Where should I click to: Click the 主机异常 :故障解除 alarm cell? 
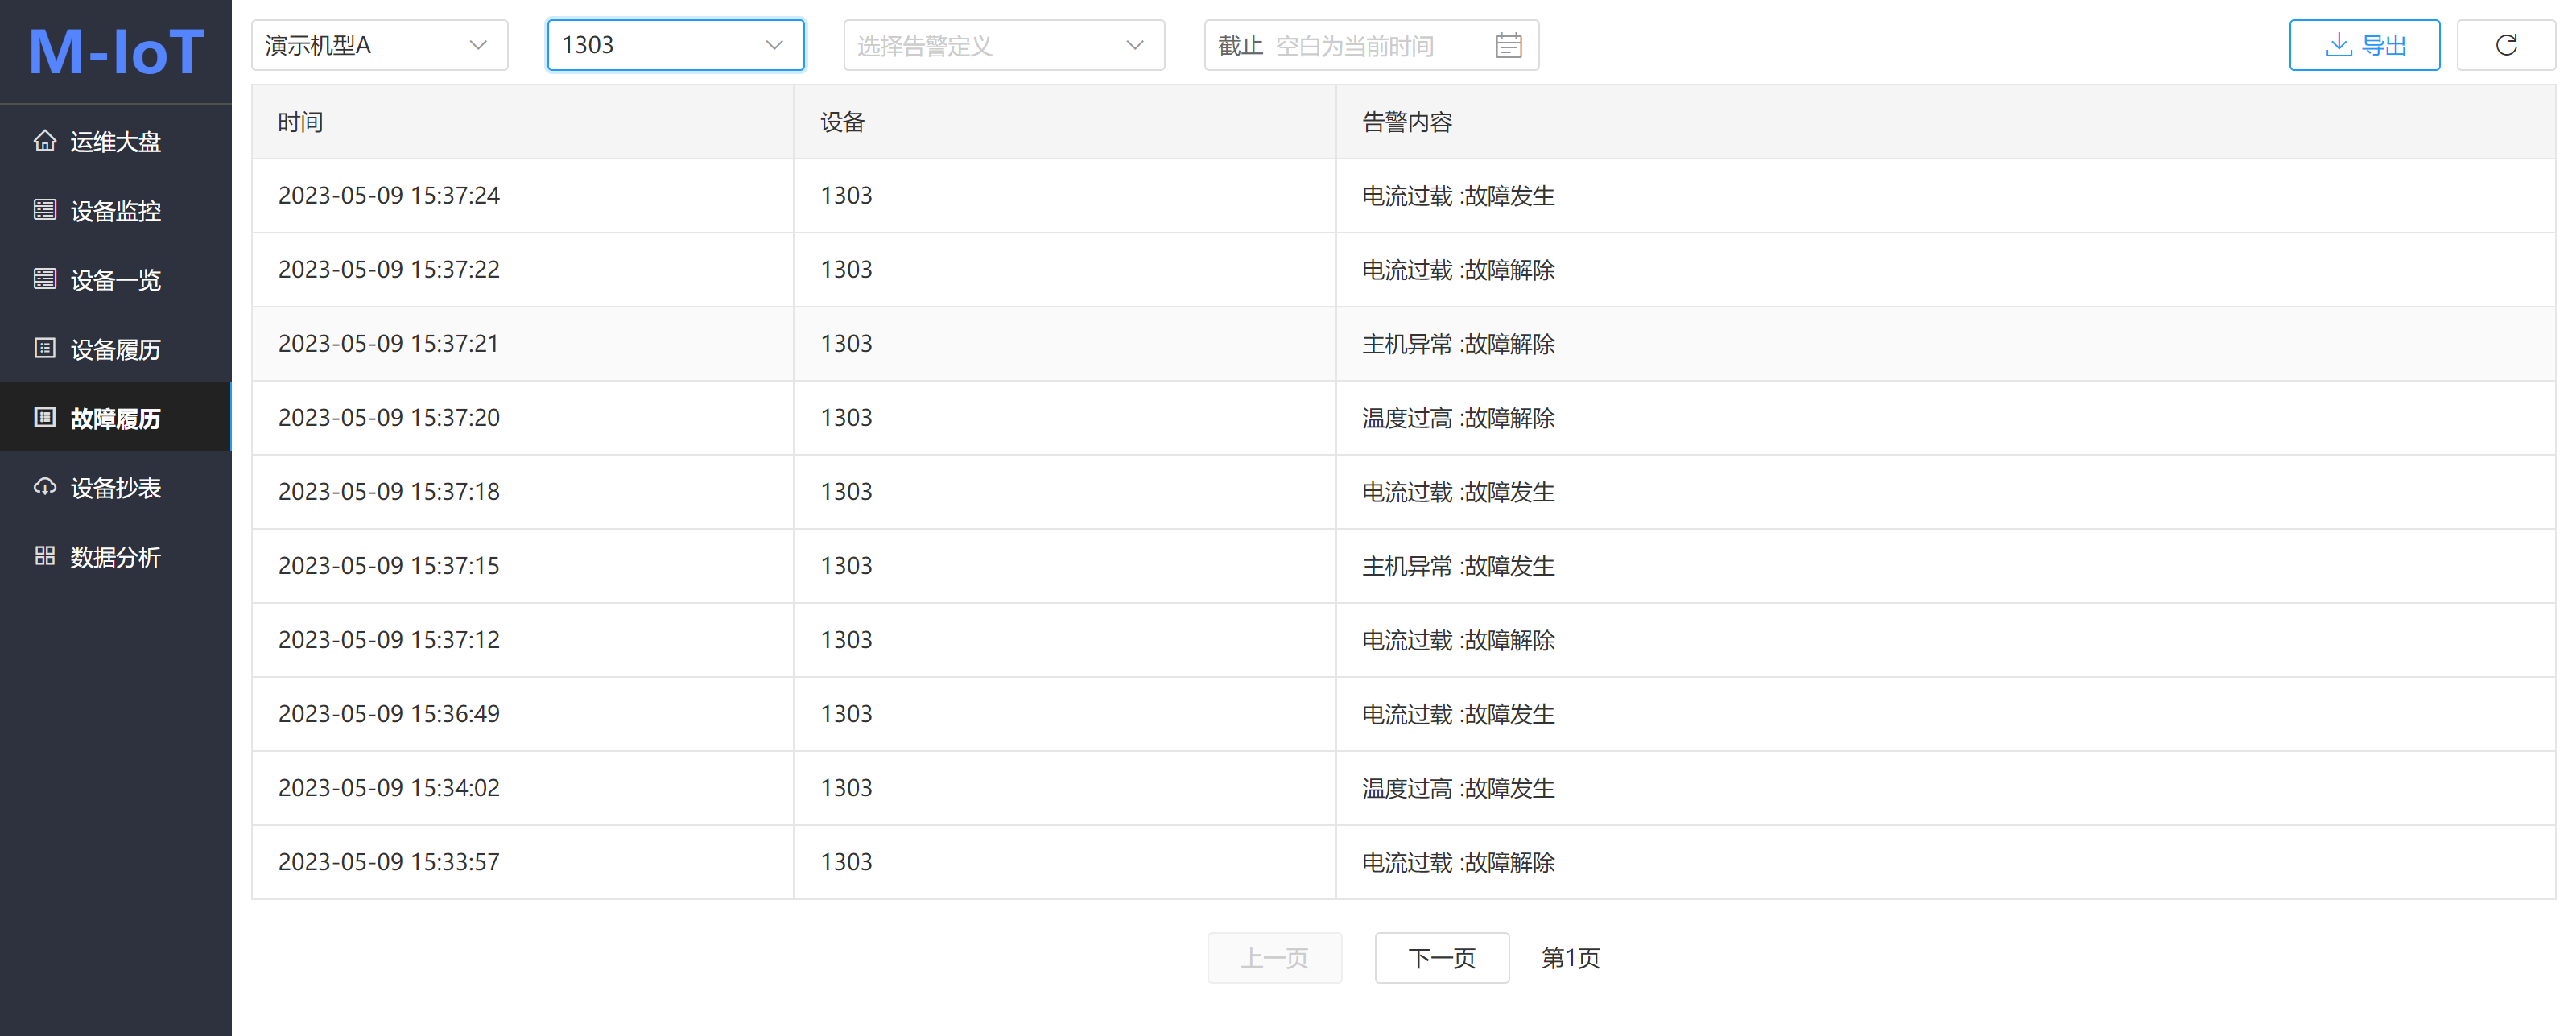(1458, 343)
